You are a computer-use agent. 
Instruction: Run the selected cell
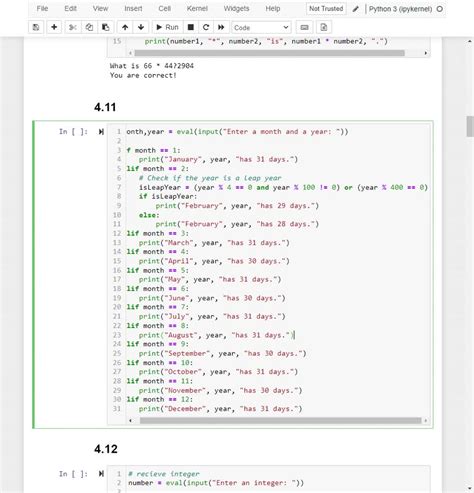168,27
